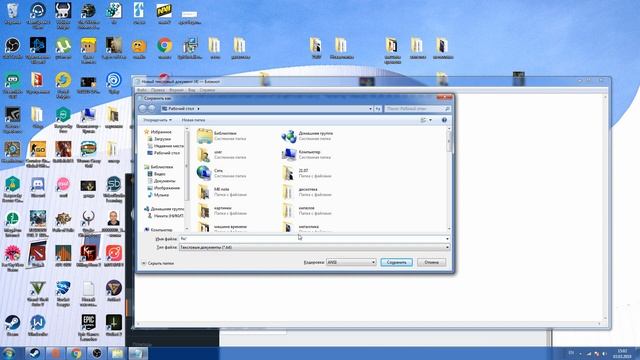Click the Back arrow in the Save dialog
The height and width of the screenshot is (360, 640).
click(x=142, y=109)
